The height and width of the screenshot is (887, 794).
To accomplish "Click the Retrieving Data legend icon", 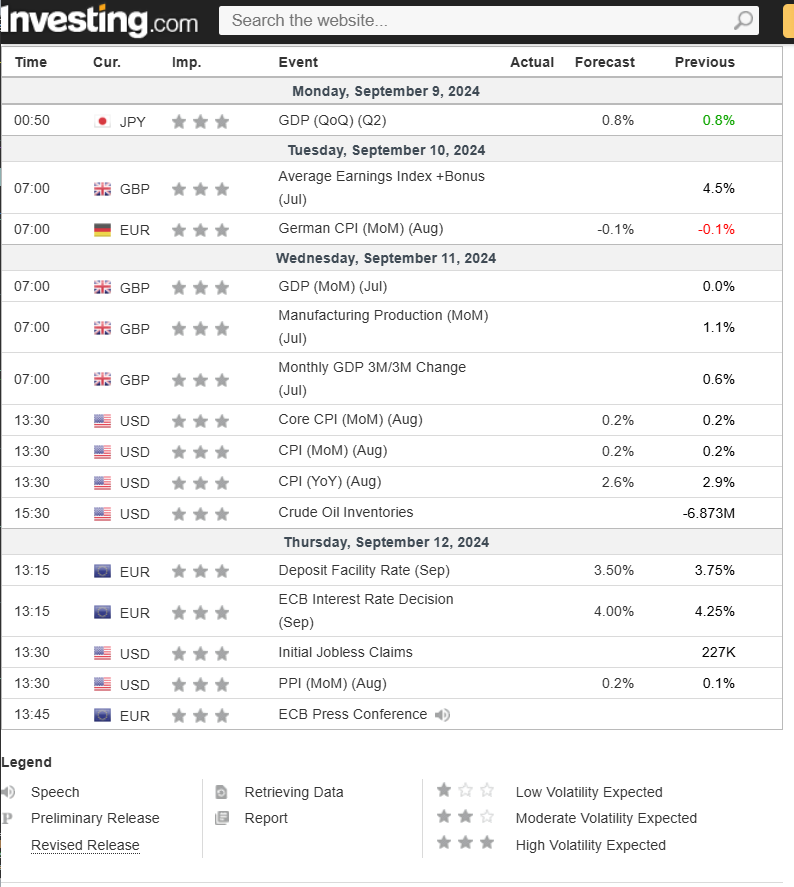I will [x=222, y=792].
